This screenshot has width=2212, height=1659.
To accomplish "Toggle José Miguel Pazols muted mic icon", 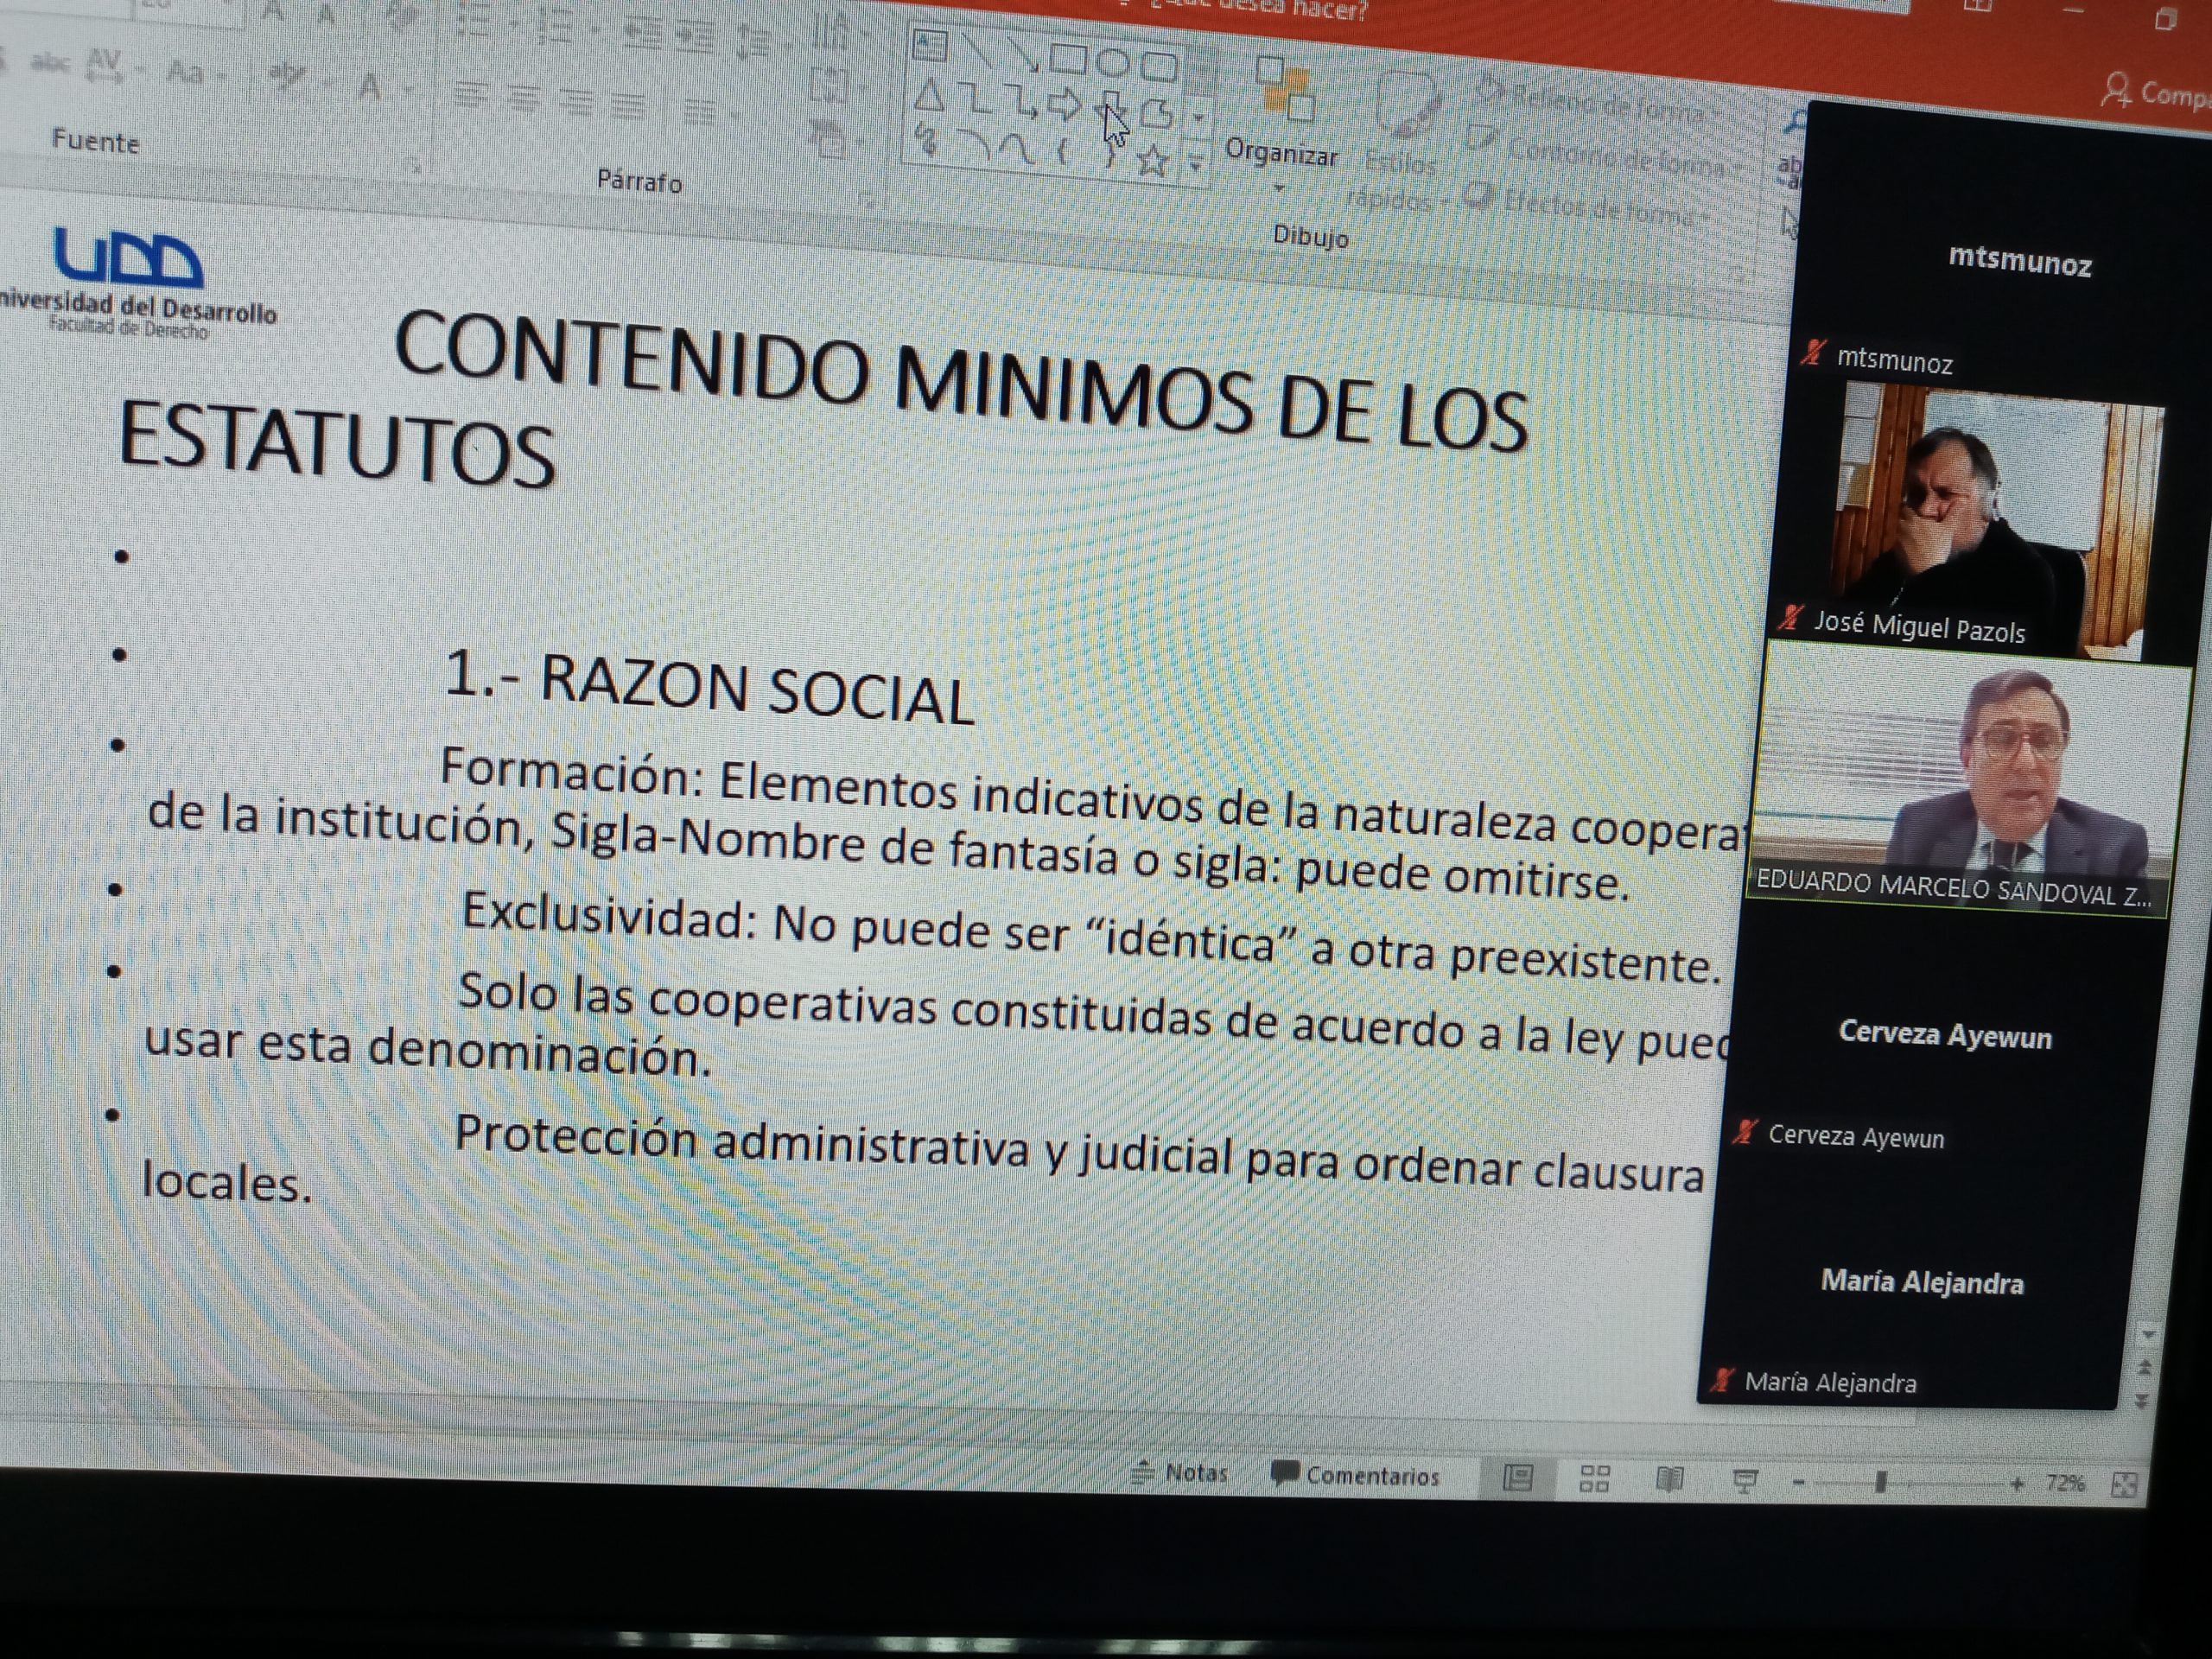I will 1790,618.
